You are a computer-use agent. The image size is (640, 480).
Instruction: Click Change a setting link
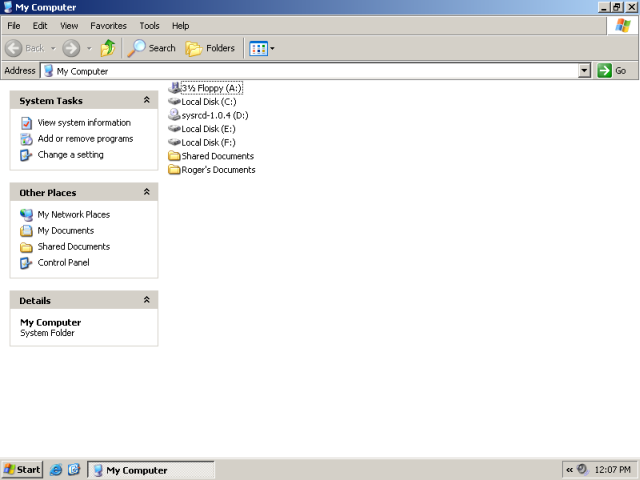(71, 155)
